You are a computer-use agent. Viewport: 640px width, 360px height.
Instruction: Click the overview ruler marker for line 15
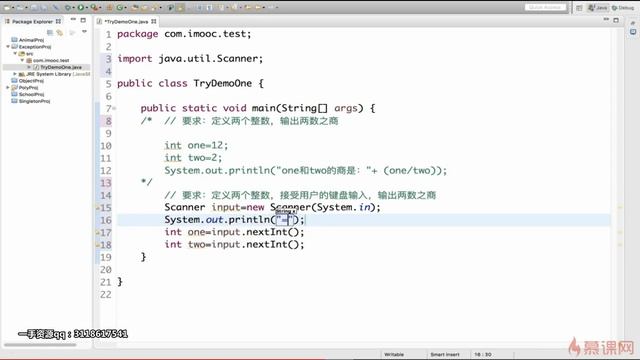[x=620, y=207]
